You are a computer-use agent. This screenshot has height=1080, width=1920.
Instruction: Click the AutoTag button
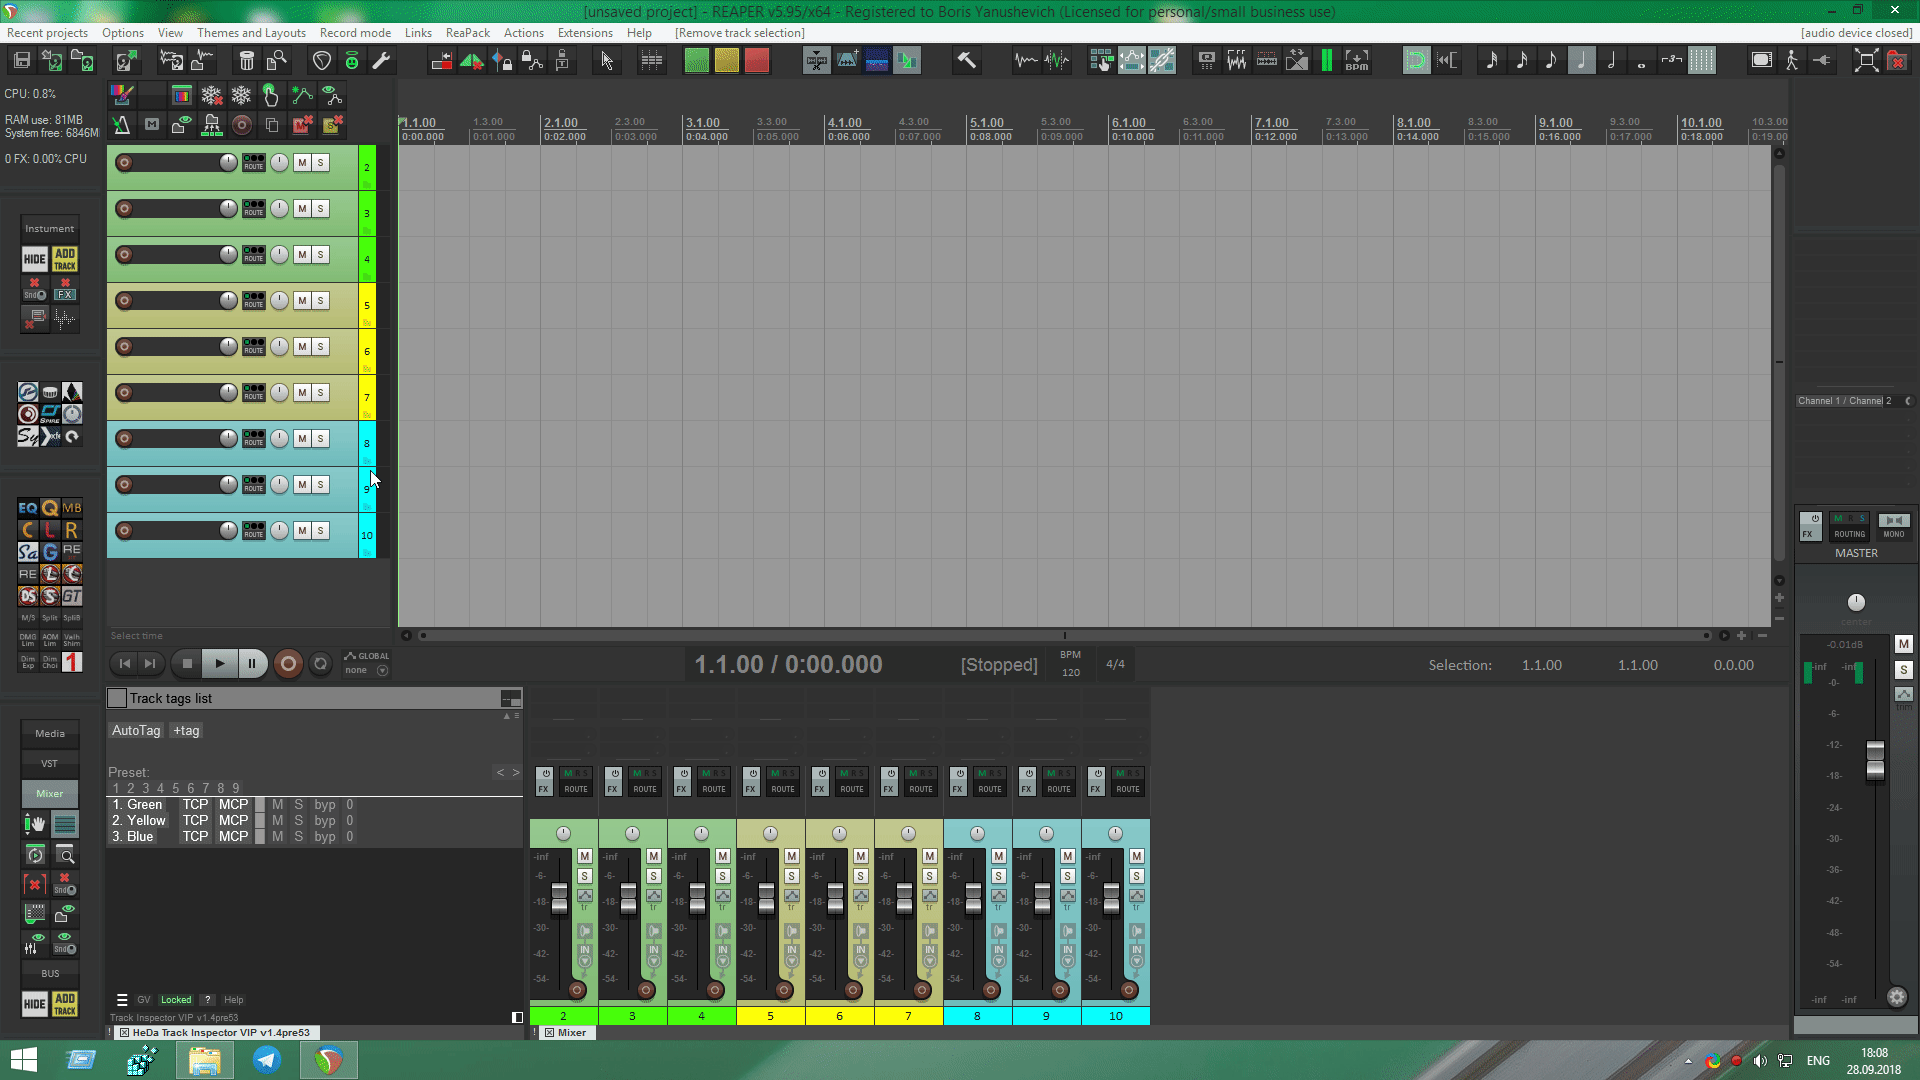136,731
